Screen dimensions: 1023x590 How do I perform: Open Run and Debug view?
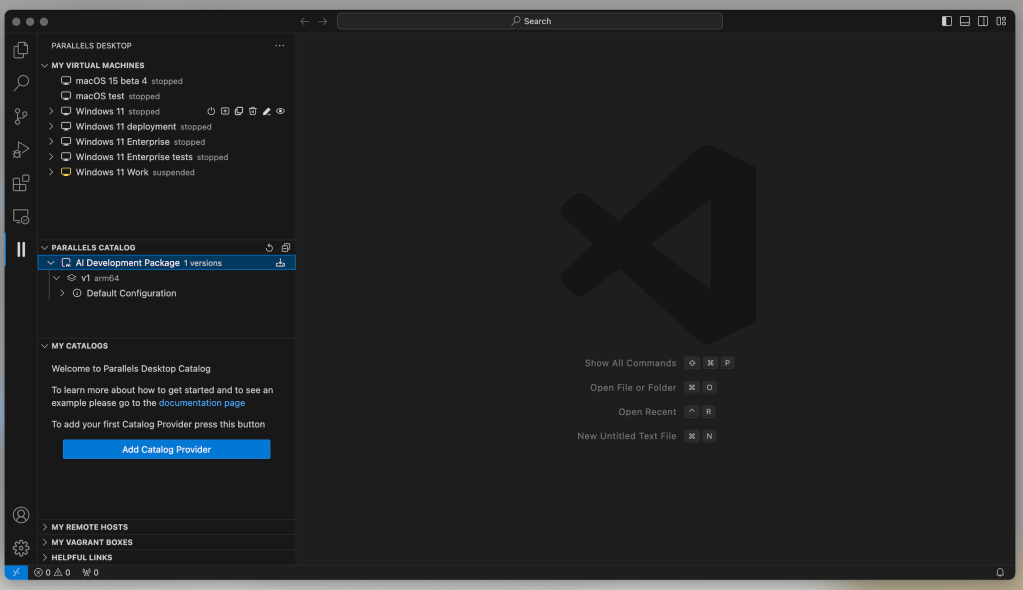click(x=20, y=150)
